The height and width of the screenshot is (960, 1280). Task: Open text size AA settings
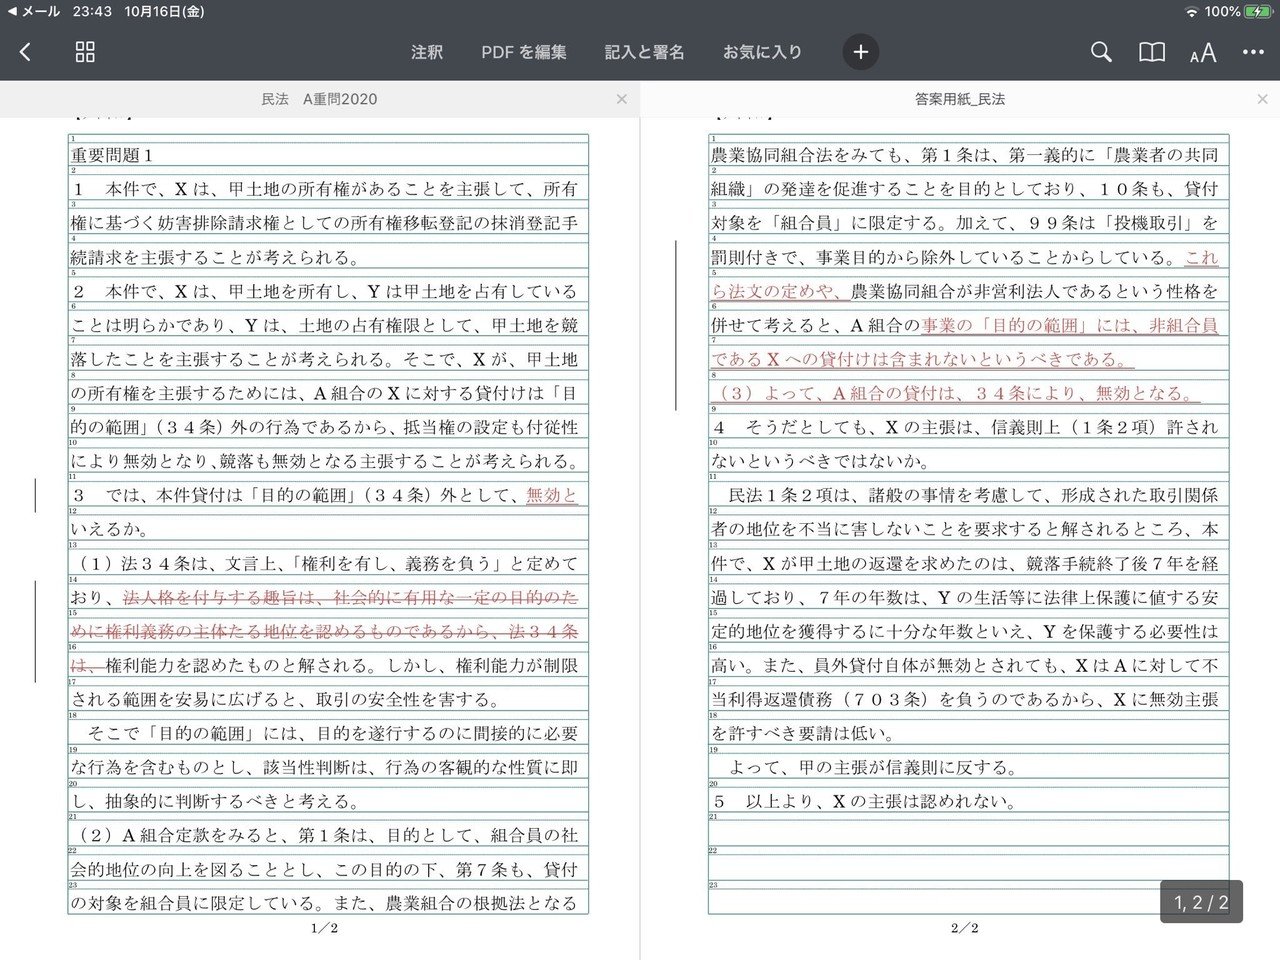(x=1203, y=53)
